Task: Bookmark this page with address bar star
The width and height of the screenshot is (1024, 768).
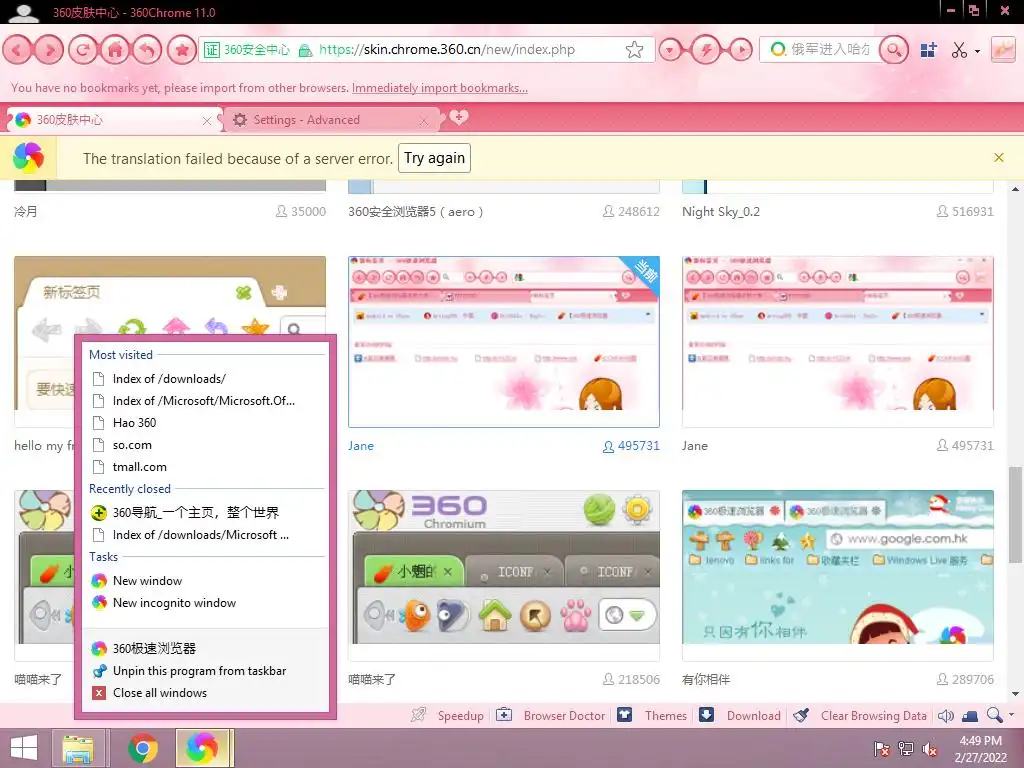Action: [634, 50]
